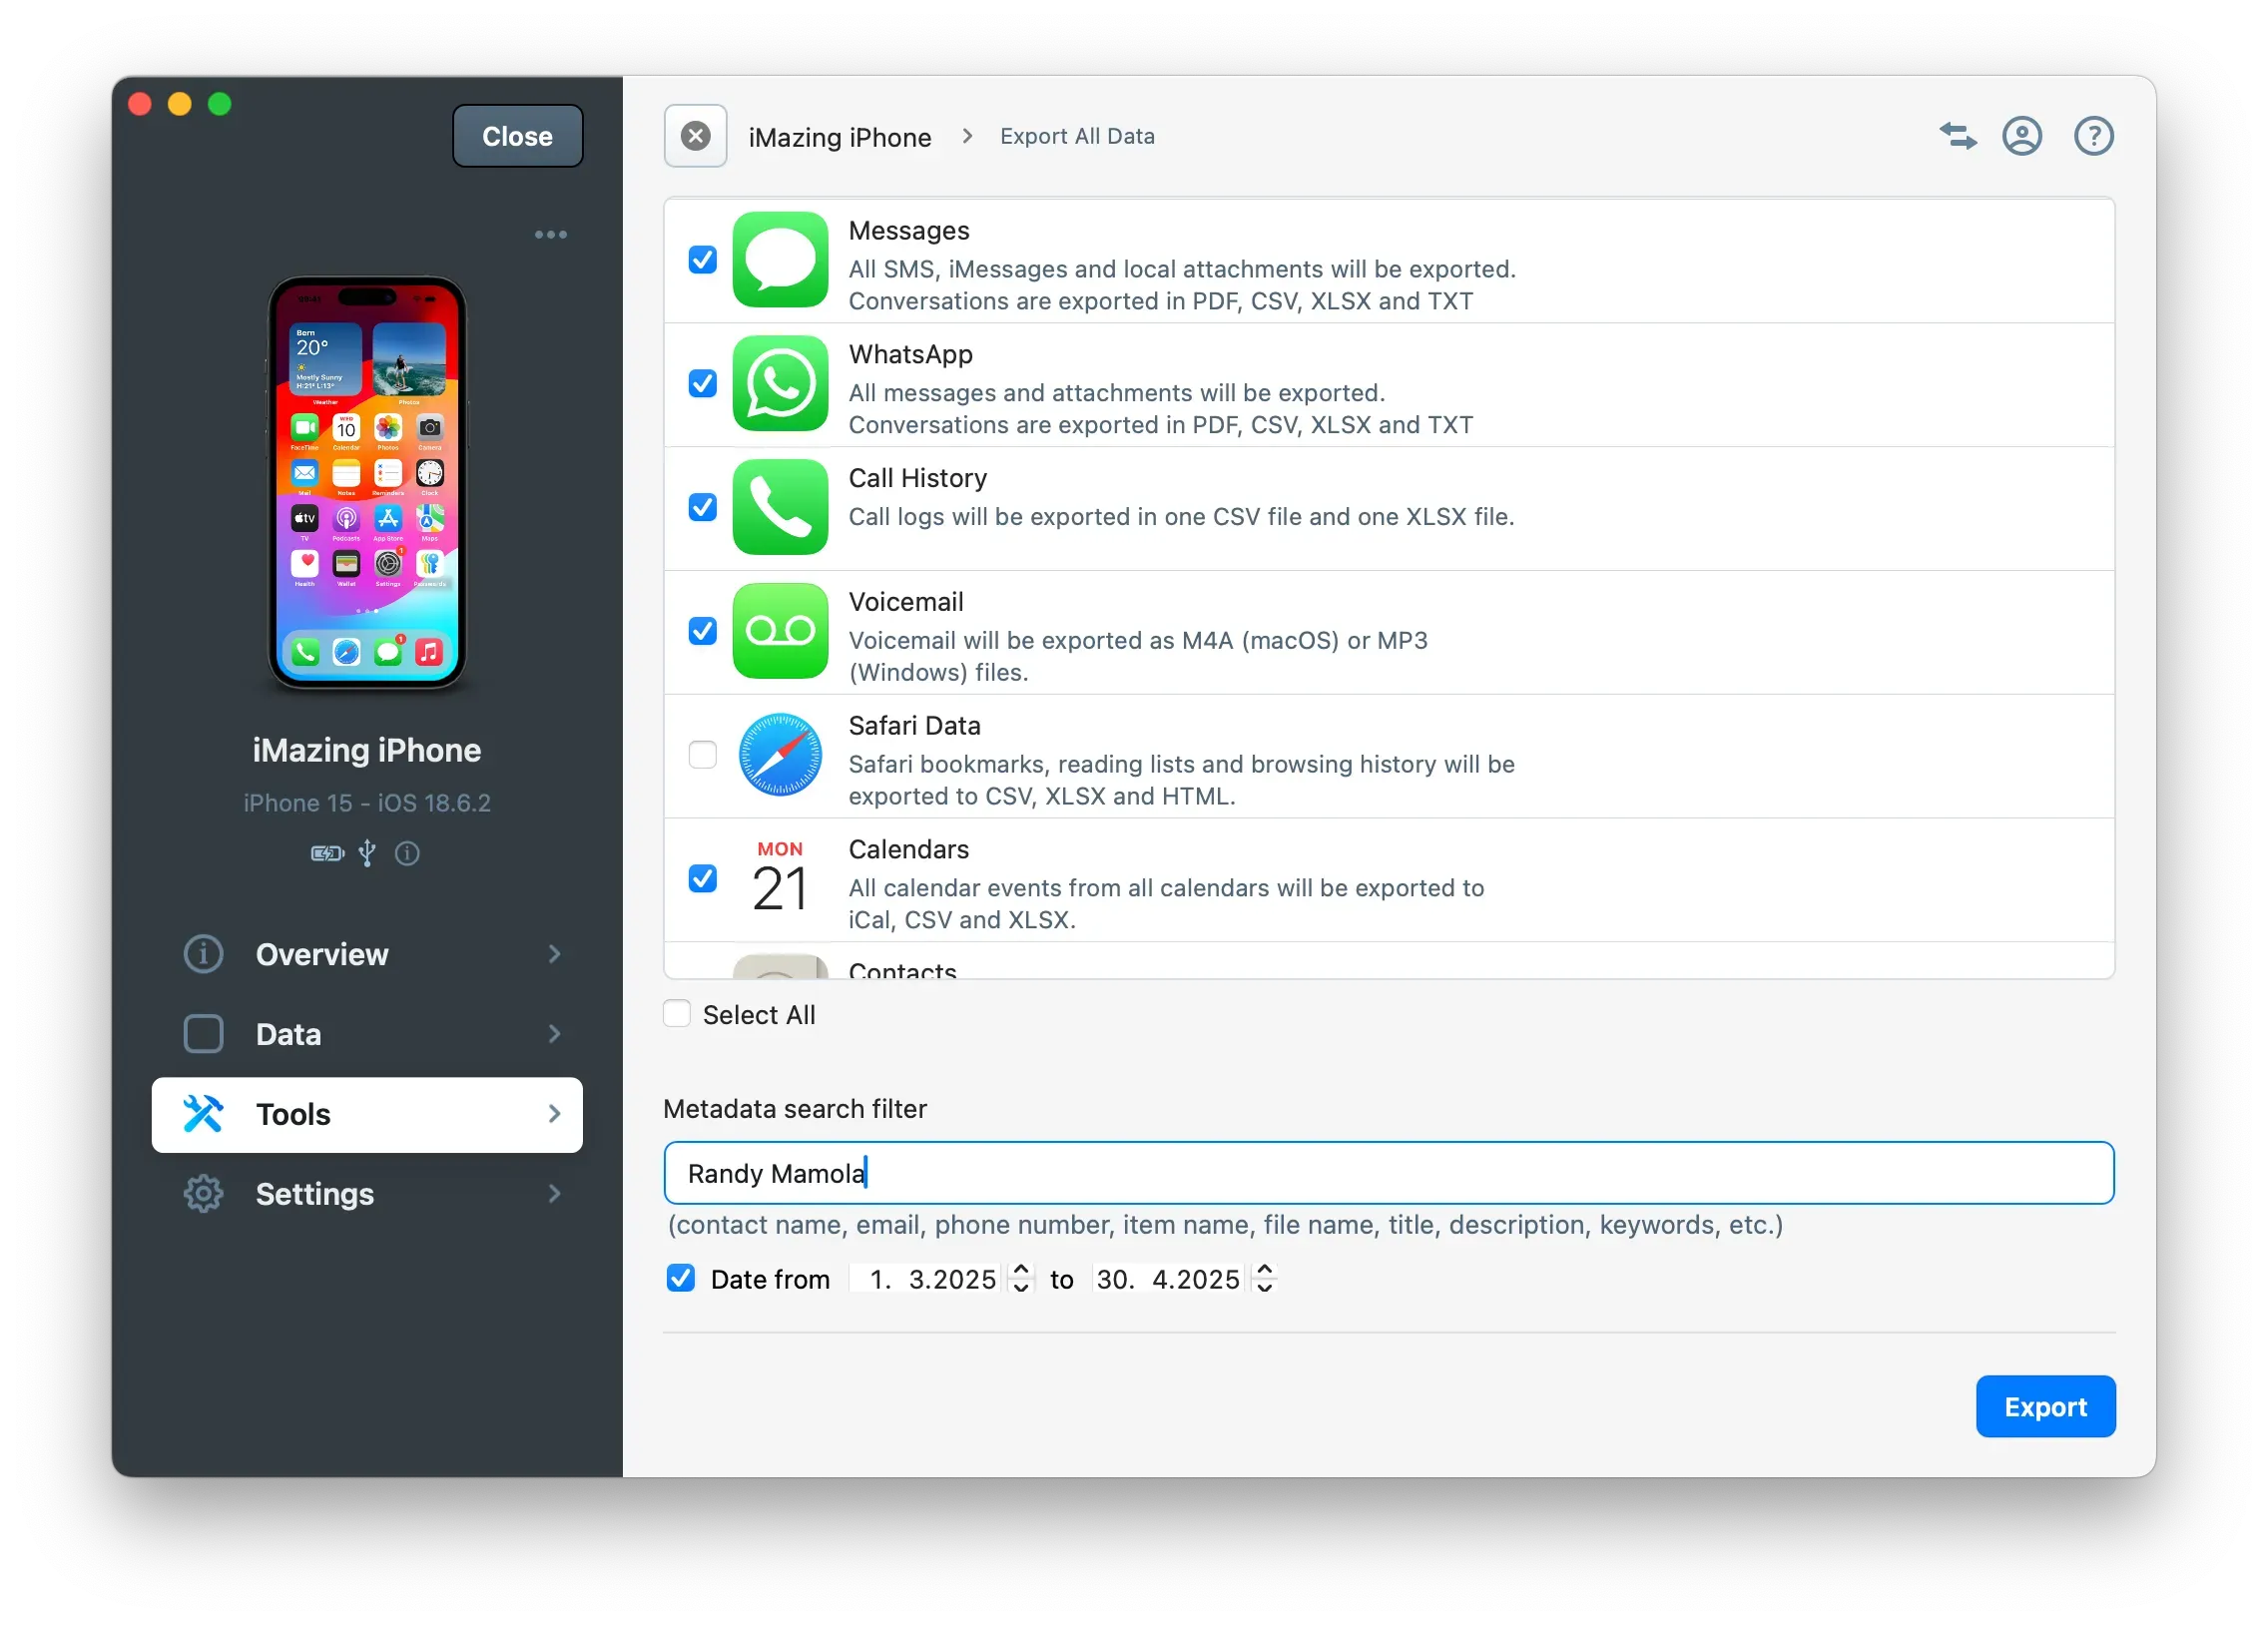Screen dimensions: 2268x1625
Task: Go back via the iMazing iPhone breadcrumb
Action: 840,136
